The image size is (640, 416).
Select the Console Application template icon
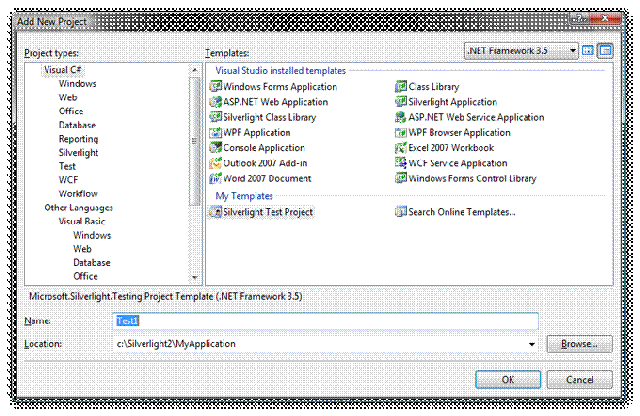pyautogui.click(x=215, y=148)
